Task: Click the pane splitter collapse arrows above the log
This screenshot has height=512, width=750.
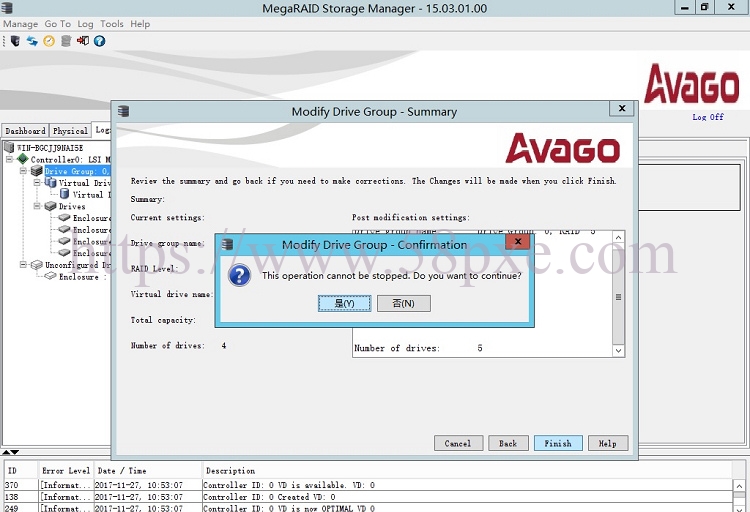Action: pos(11,452)
